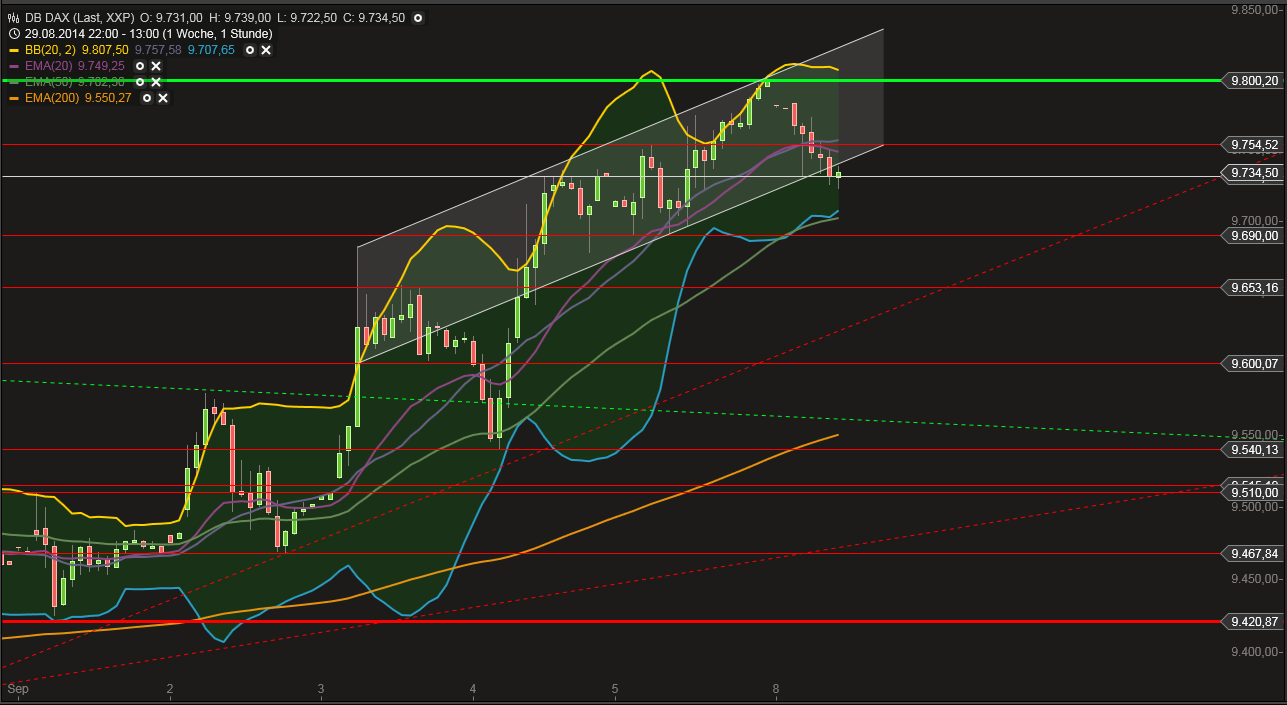The height and width of the screenshot is (705, 1287).
Task: Click the clock icon beside the date range
Action: pos(13,33)
